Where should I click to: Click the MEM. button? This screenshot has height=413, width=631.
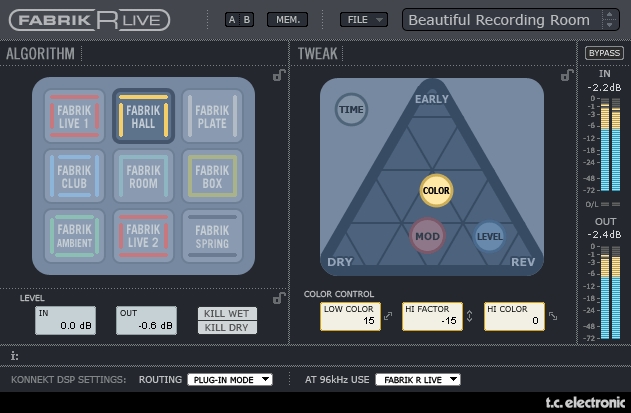288,20
